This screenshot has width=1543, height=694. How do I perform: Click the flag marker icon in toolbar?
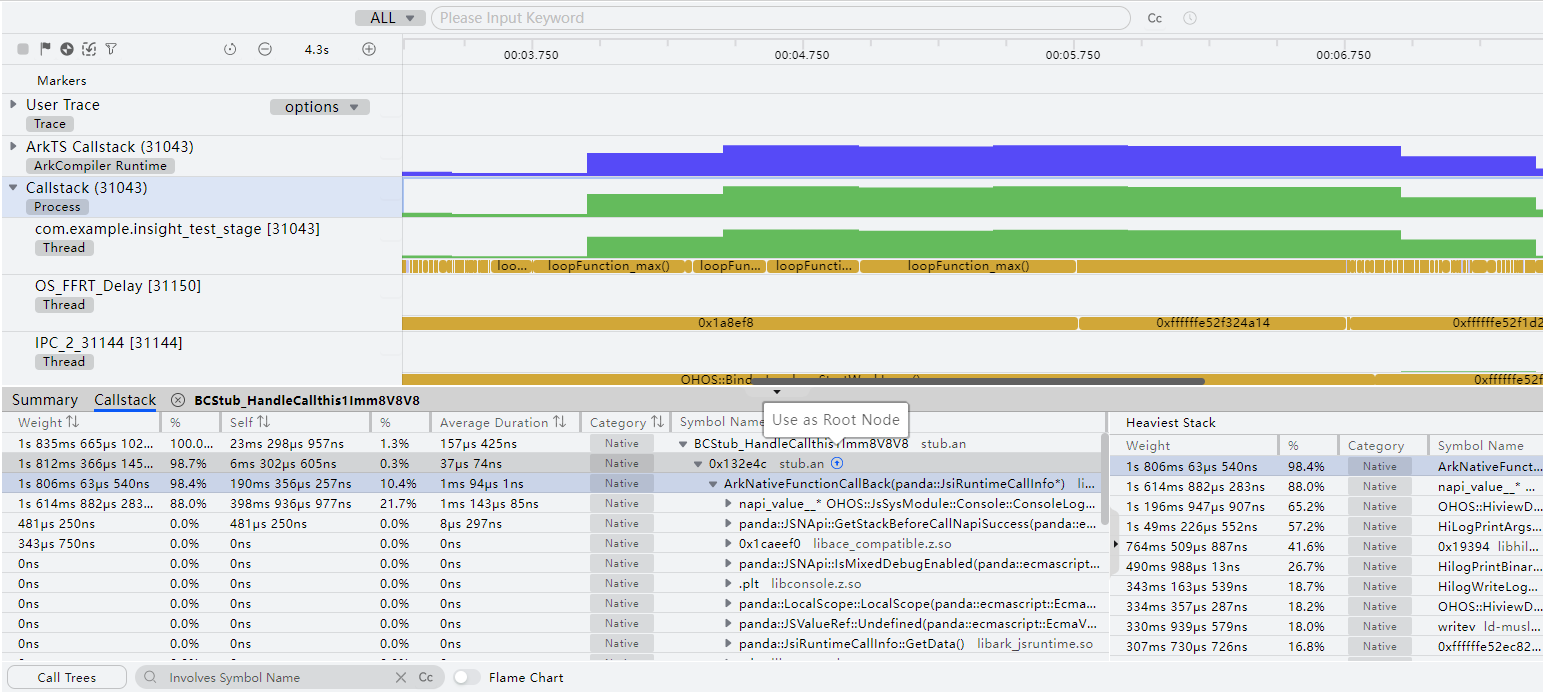tap(45, 49)
